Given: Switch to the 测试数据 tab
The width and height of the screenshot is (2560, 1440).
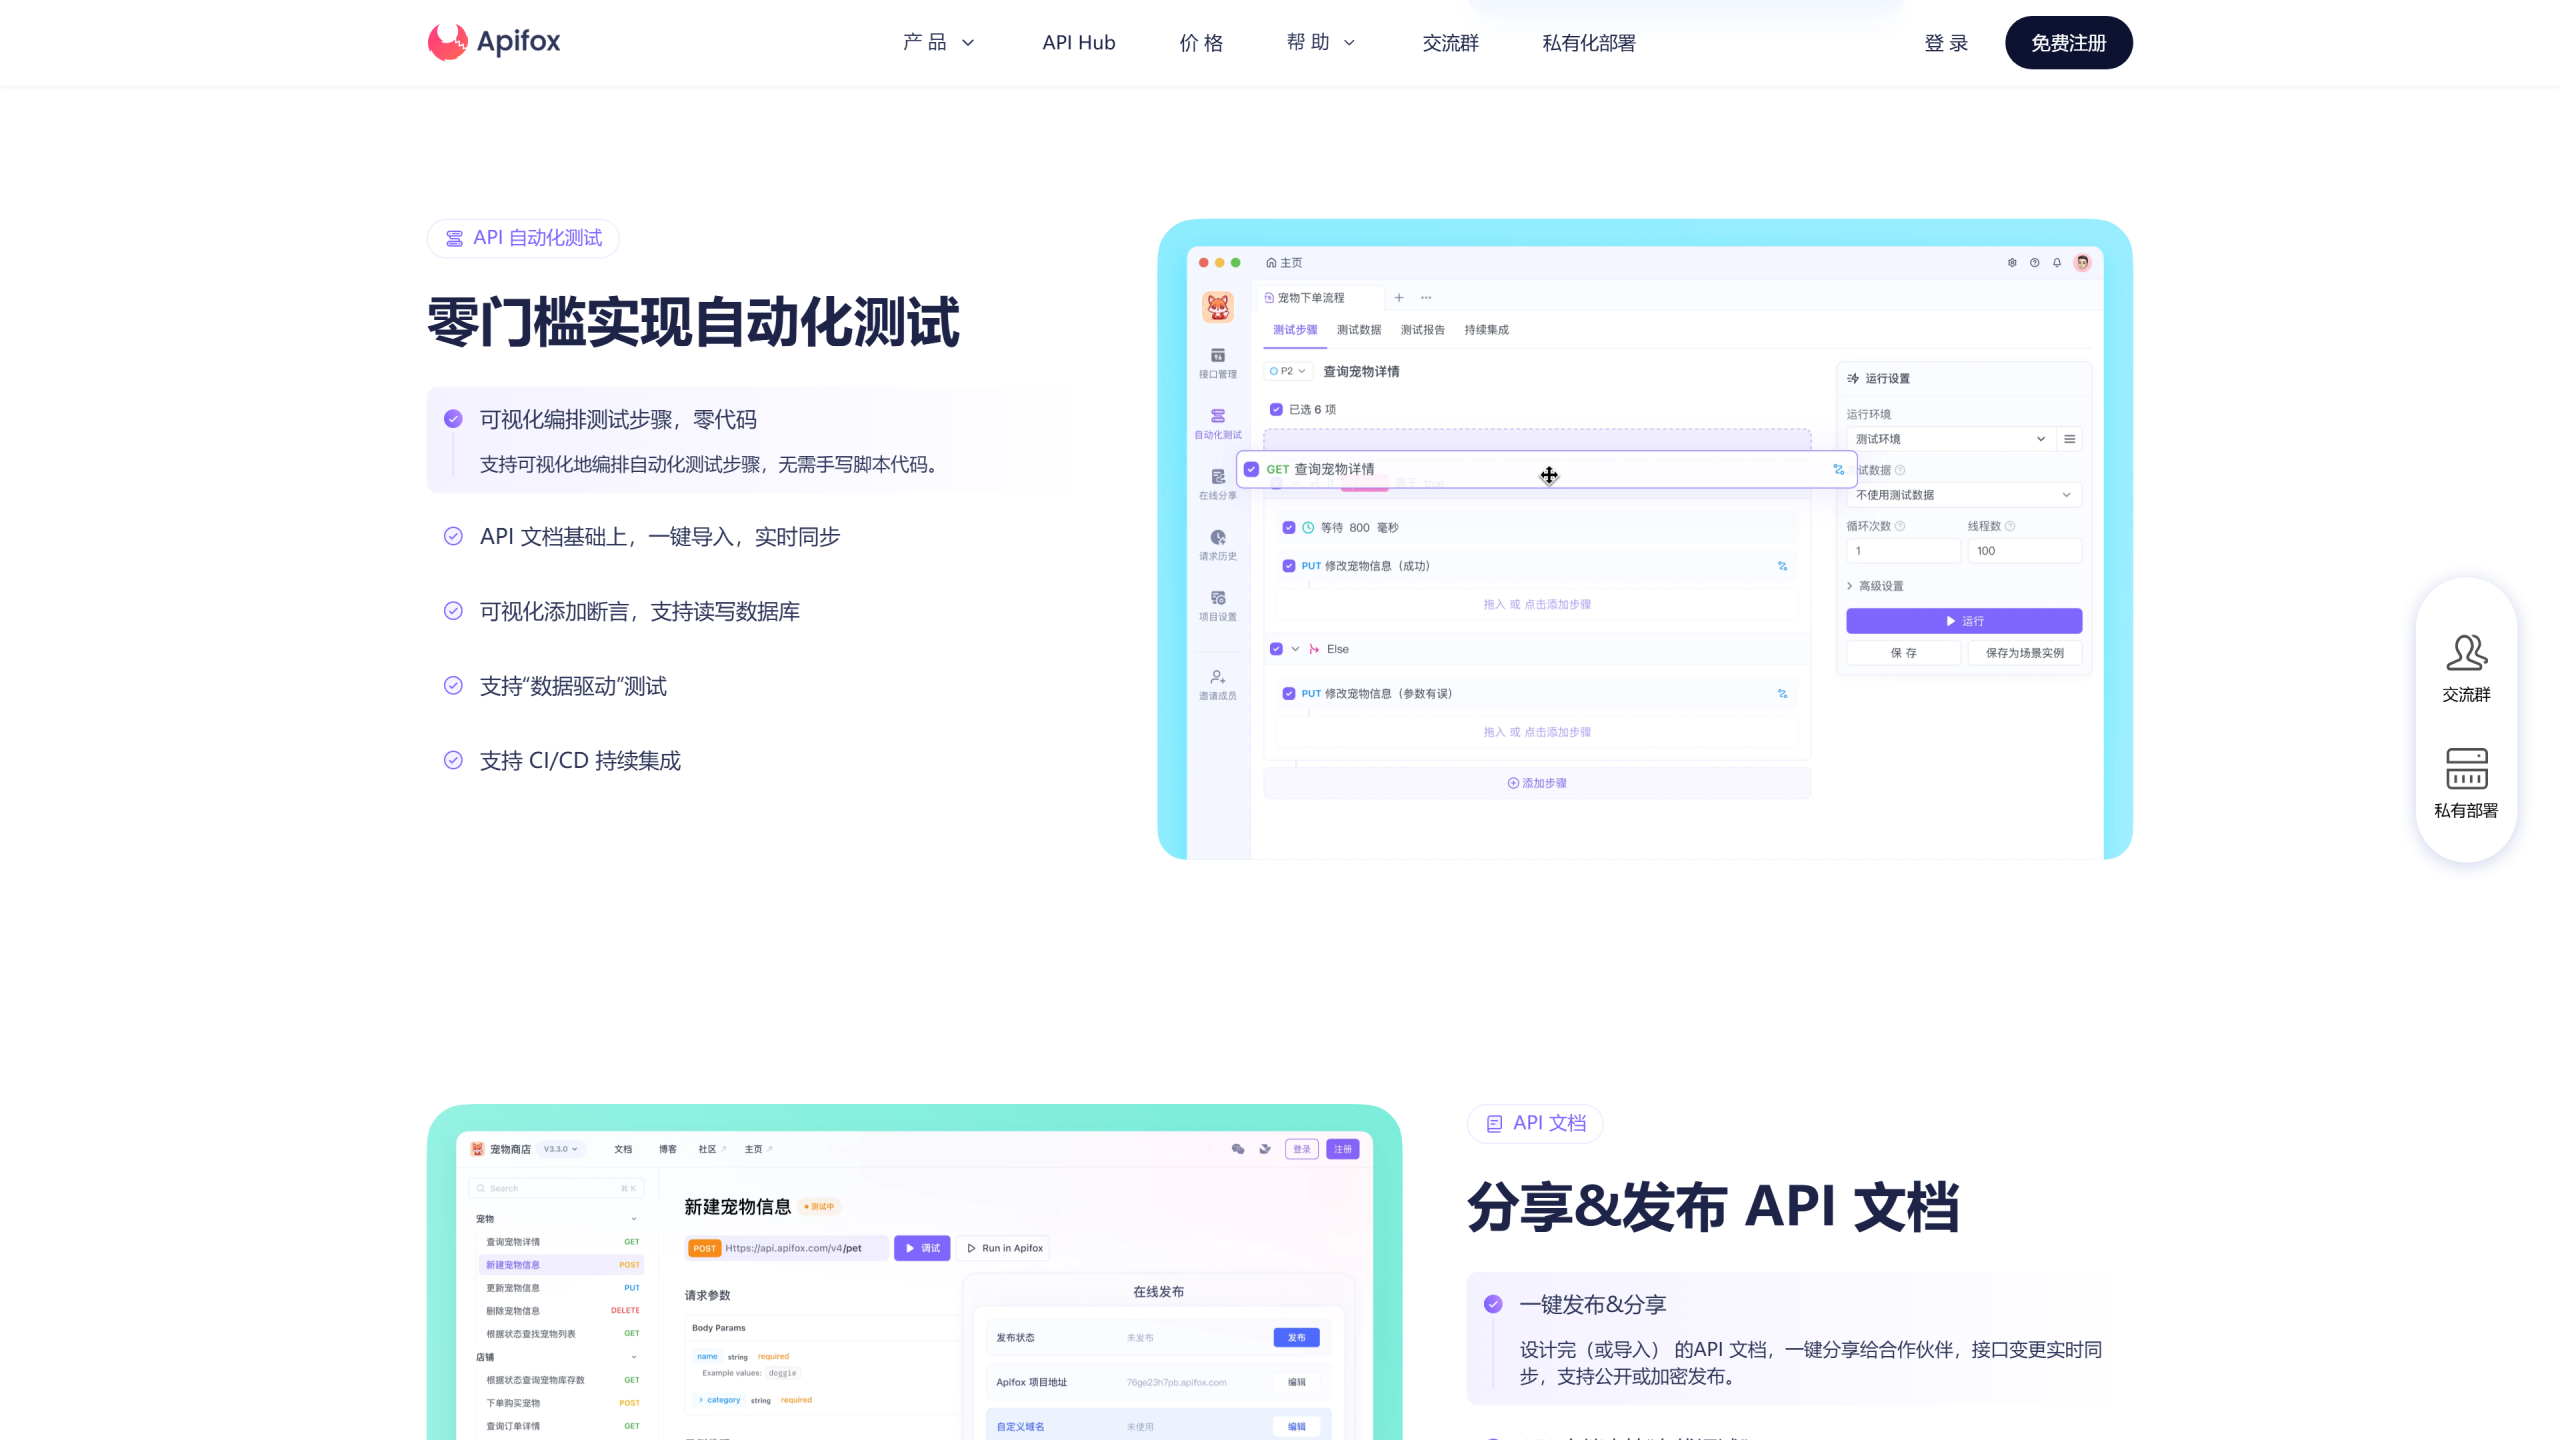Looking at the screenshot, I should (1359, 330).
